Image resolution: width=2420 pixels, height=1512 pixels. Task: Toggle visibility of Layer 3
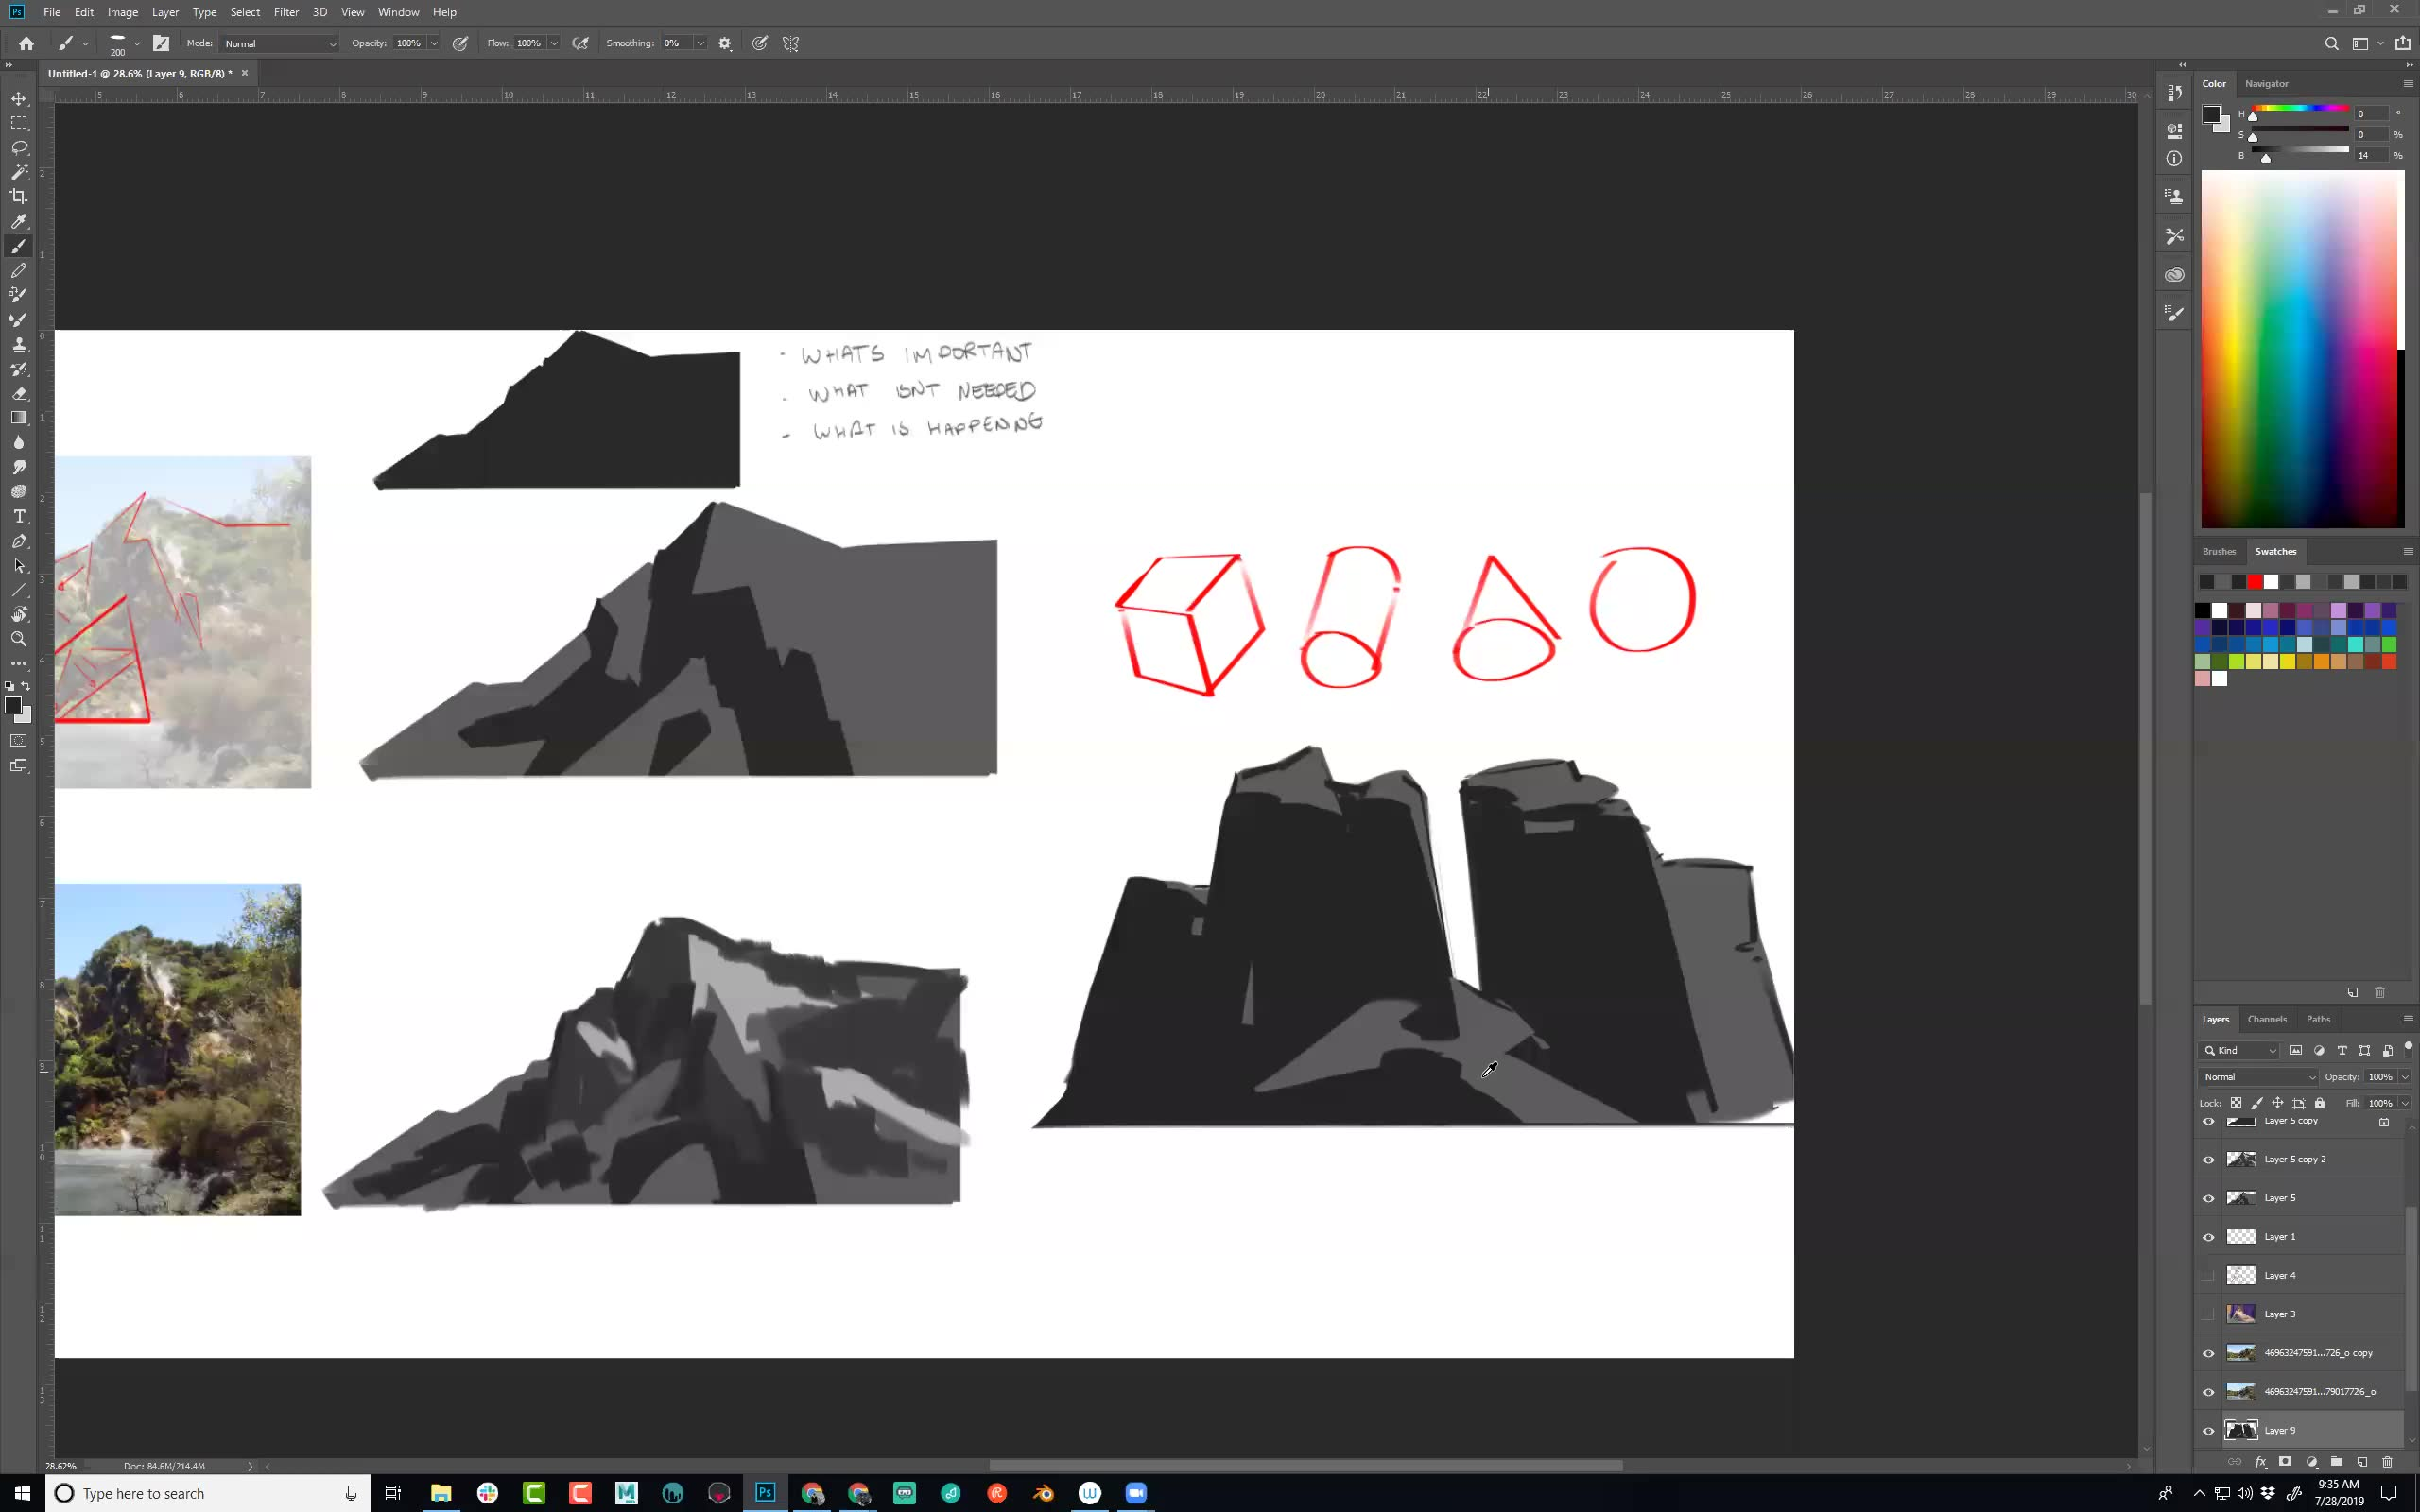click(x=2207, y=1314)
